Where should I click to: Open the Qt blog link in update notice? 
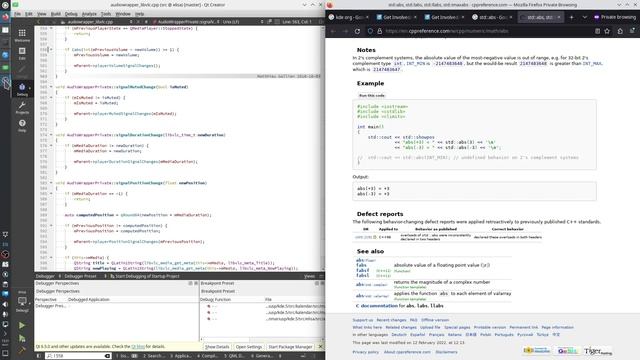tap(138, 347)
